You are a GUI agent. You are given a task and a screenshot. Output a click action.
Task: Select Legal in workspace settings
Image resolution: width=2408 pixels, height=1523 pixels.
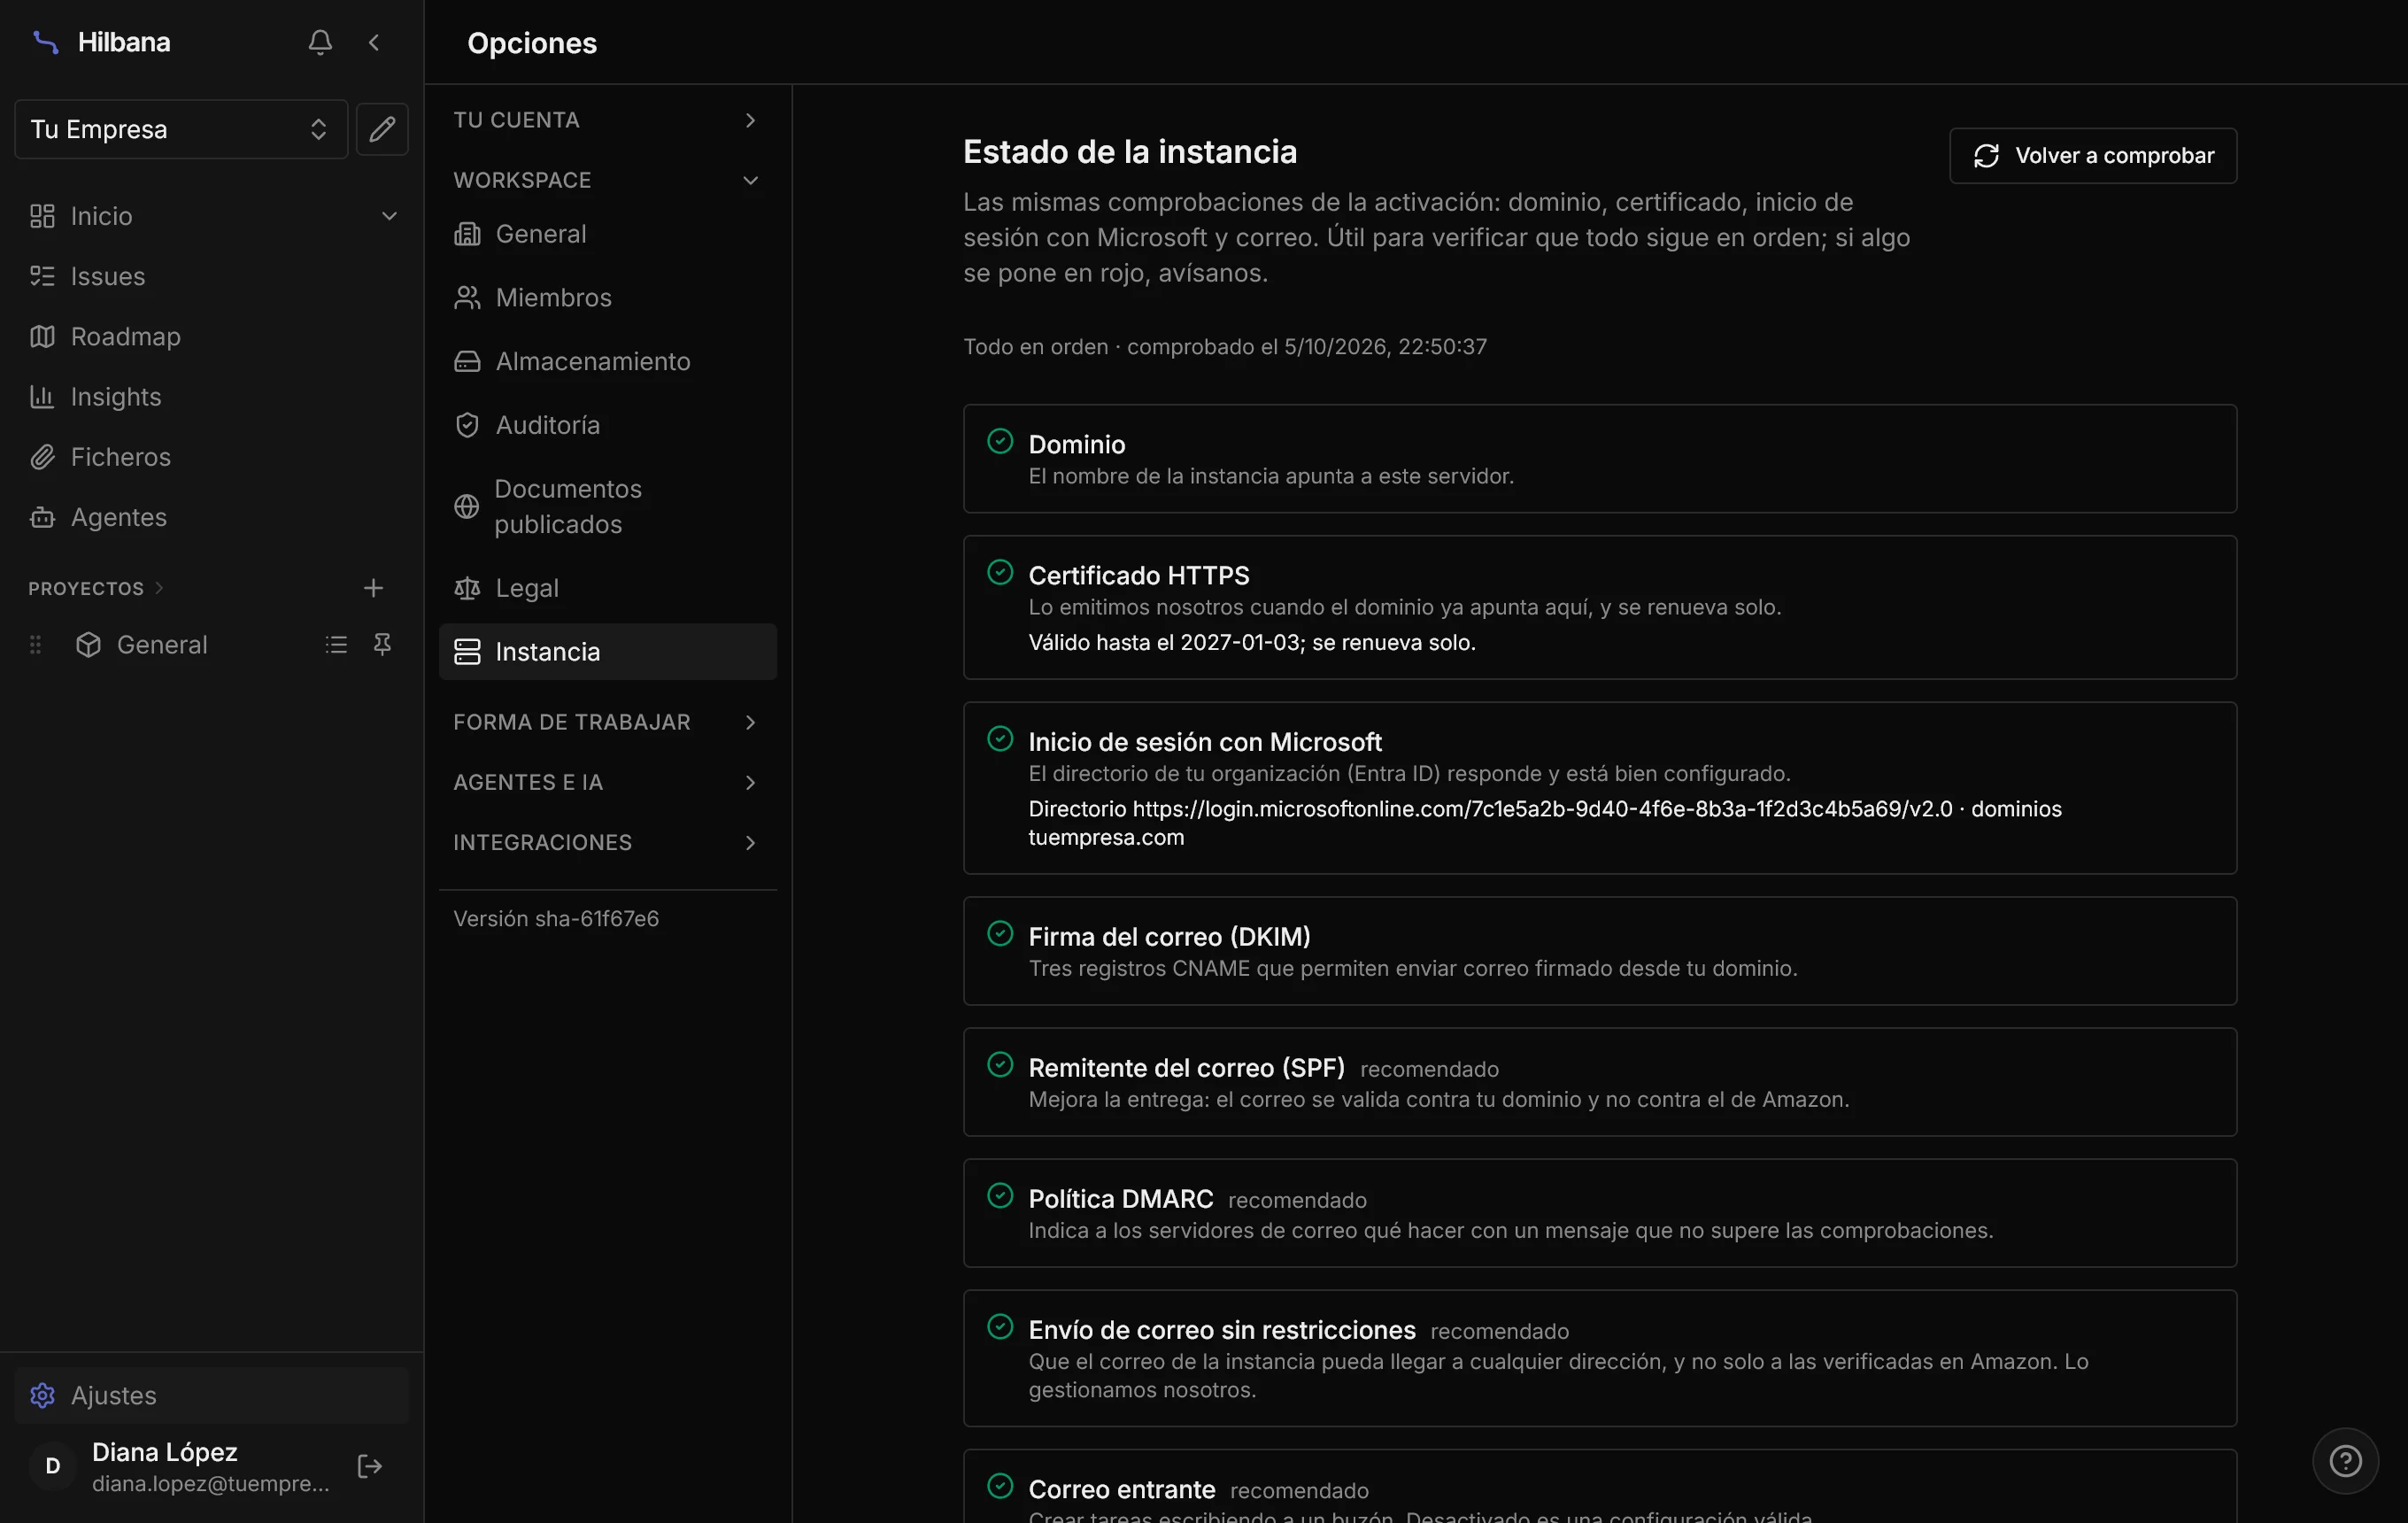pyautogui.click(x=607, y=588)
